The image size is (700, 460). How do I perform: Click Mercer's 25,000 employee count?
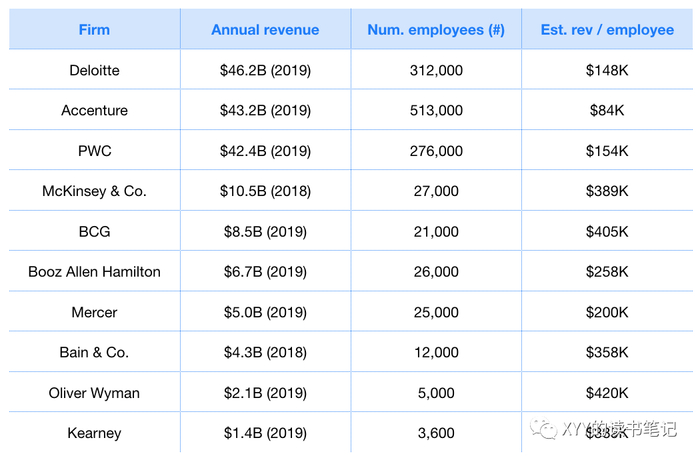[436, 312]
